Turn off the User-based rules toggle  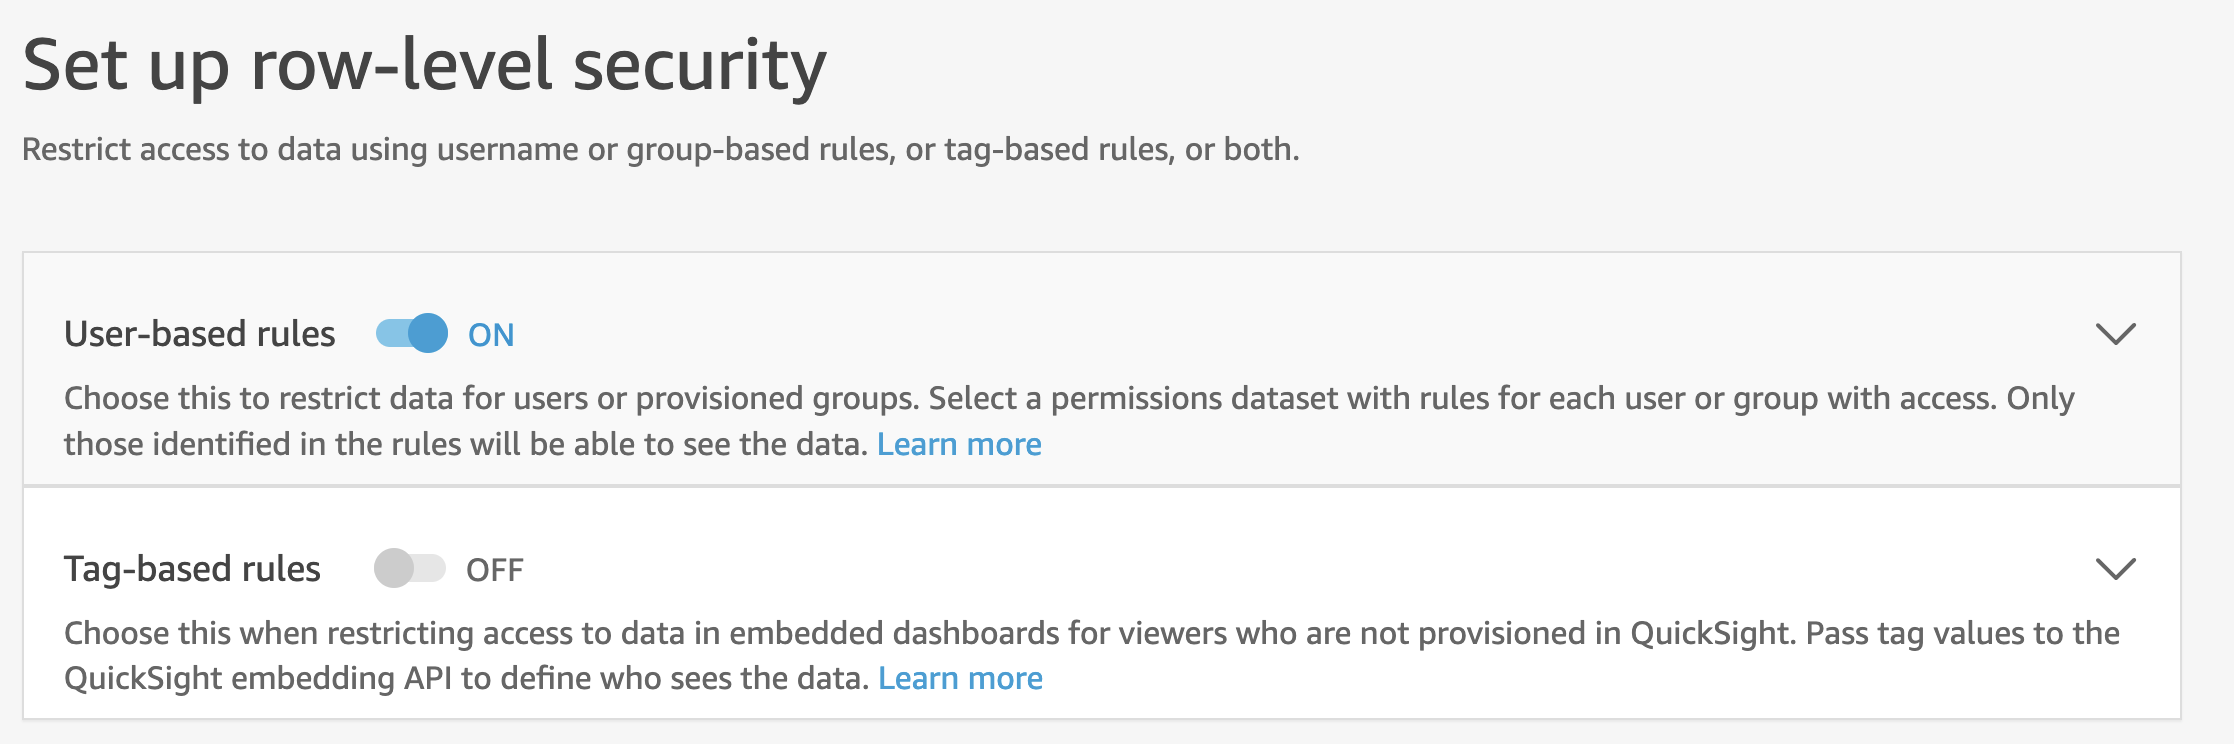(411, 334)
